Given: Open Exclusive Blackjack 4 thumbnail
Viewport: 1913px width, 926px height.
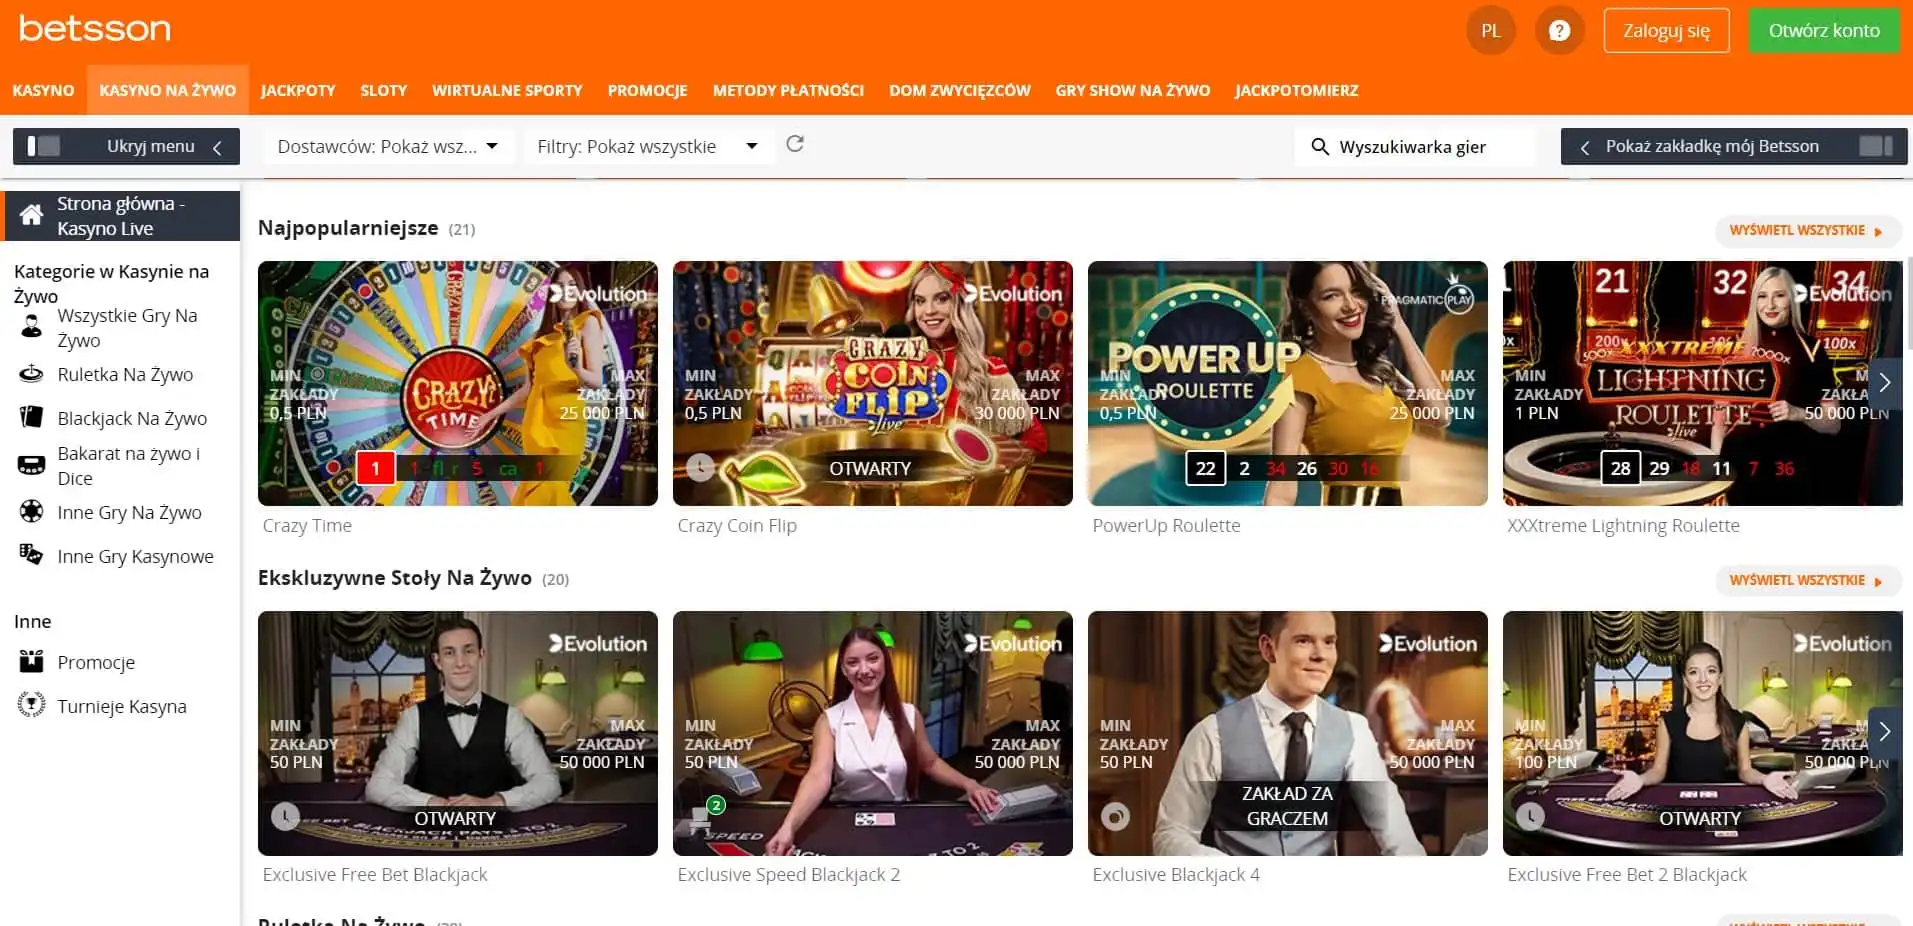Looking at the screenshot, I should click(1288, 733).
